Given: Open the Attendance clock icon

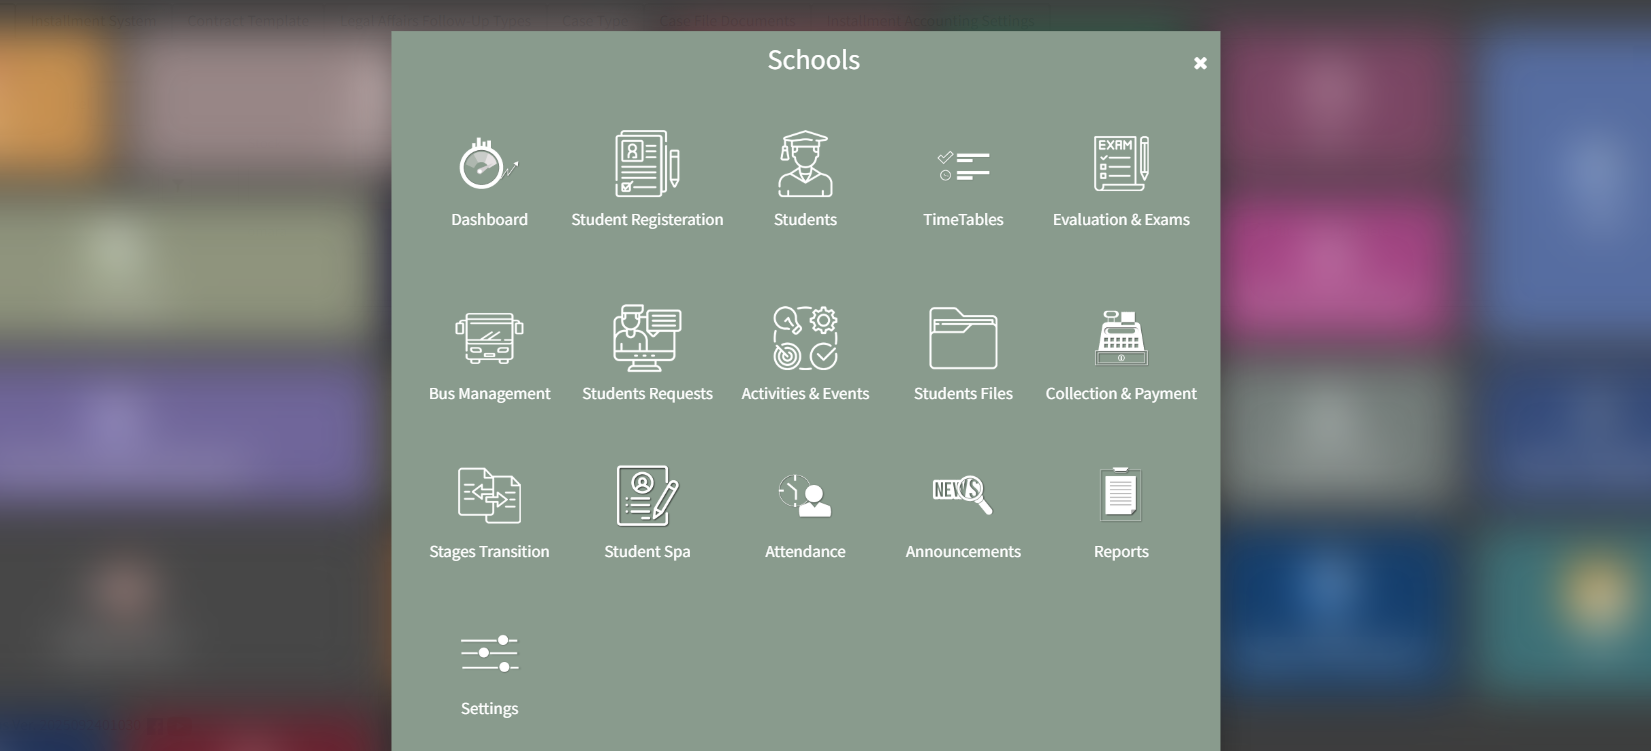Looking at the screenshot, I should coord(805,495).
